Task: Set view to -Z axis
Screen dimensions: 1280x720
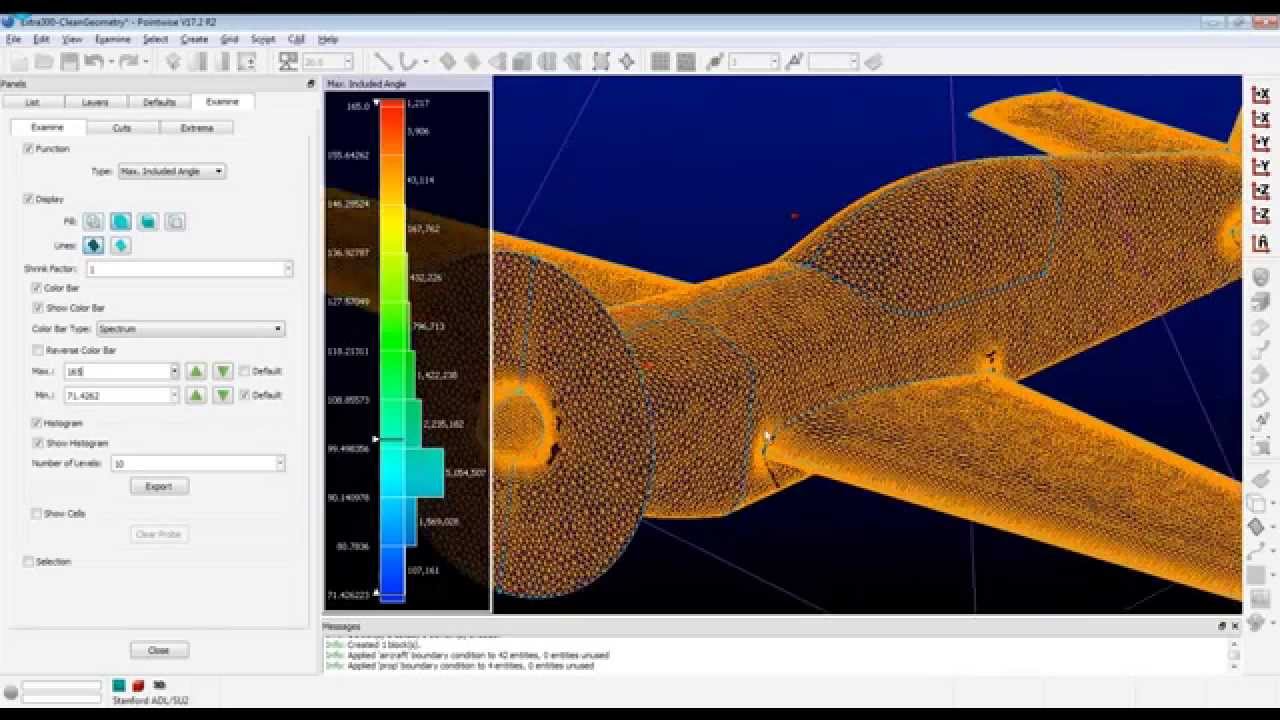Action: 1260,215
